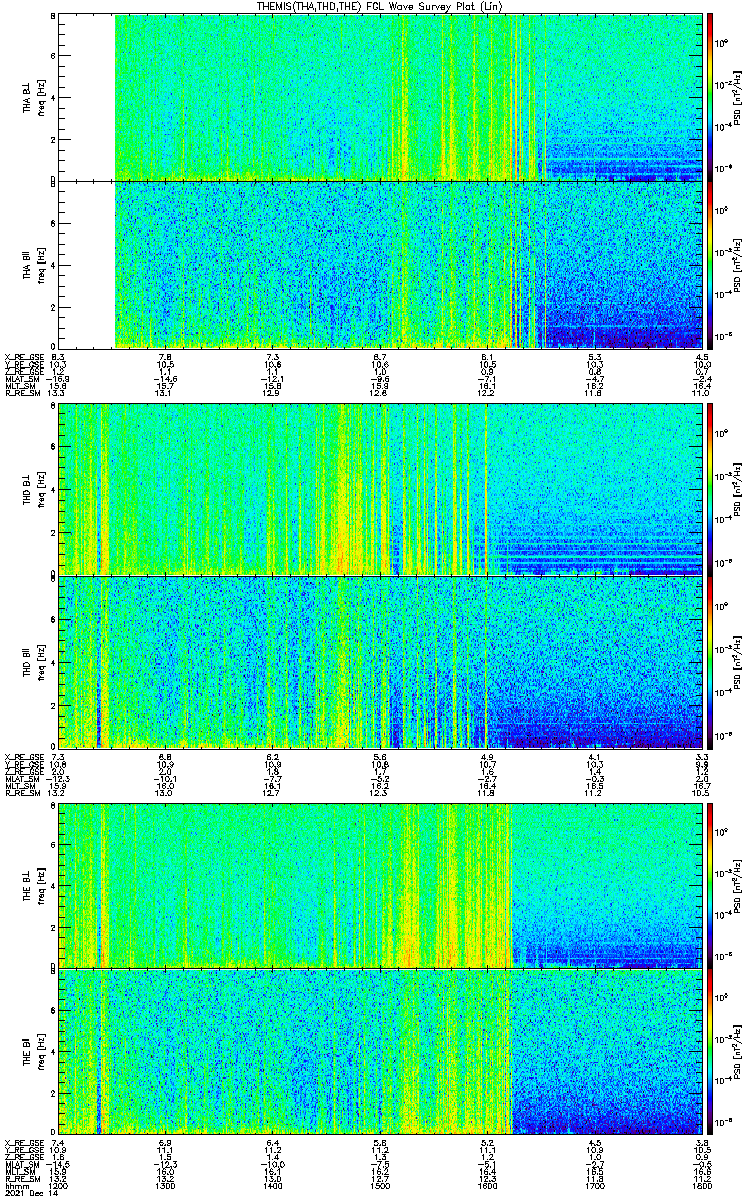750x1200 pixels.
Task: Click the 1200 time tick label
Action: [59, 1184]
